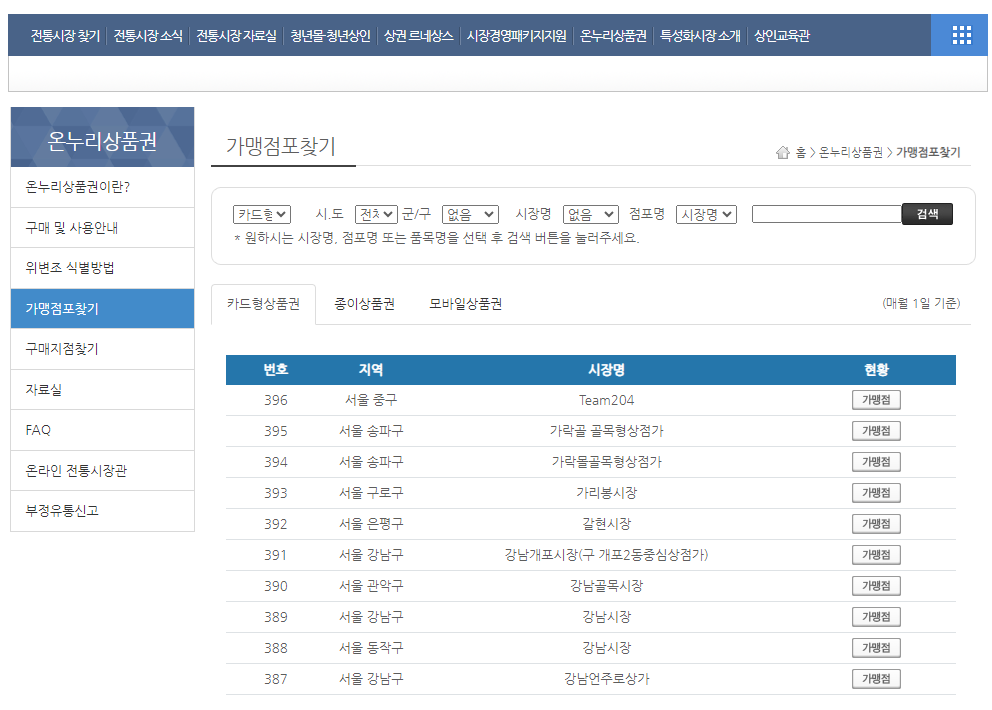992x710 pixels.
Task: Open the 시.도 전체 dropdown
Action: [376, 215]
